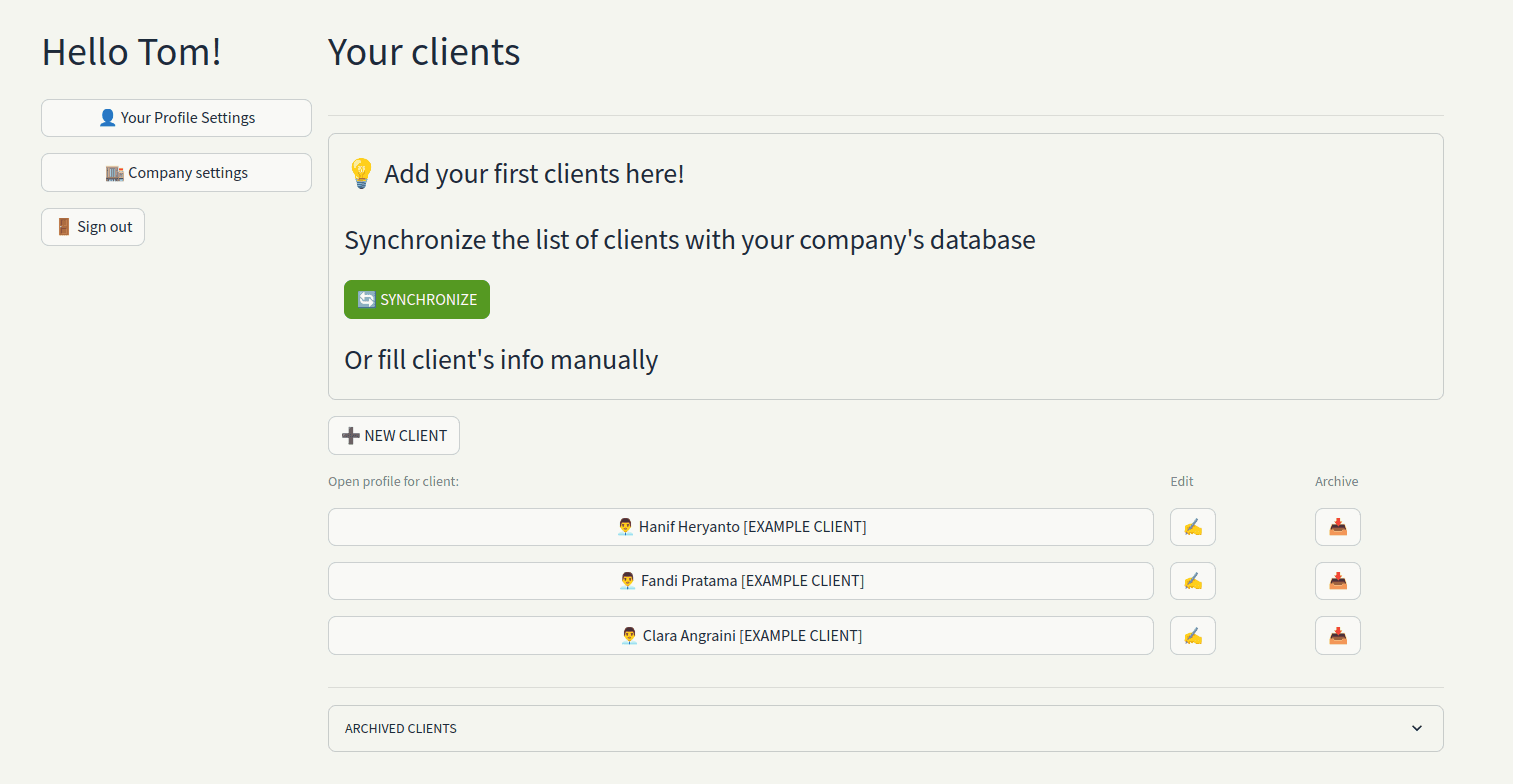1513x784 pixels.
Task: Edit Clara Angraini's client details
Action: tap(1193, 635)
